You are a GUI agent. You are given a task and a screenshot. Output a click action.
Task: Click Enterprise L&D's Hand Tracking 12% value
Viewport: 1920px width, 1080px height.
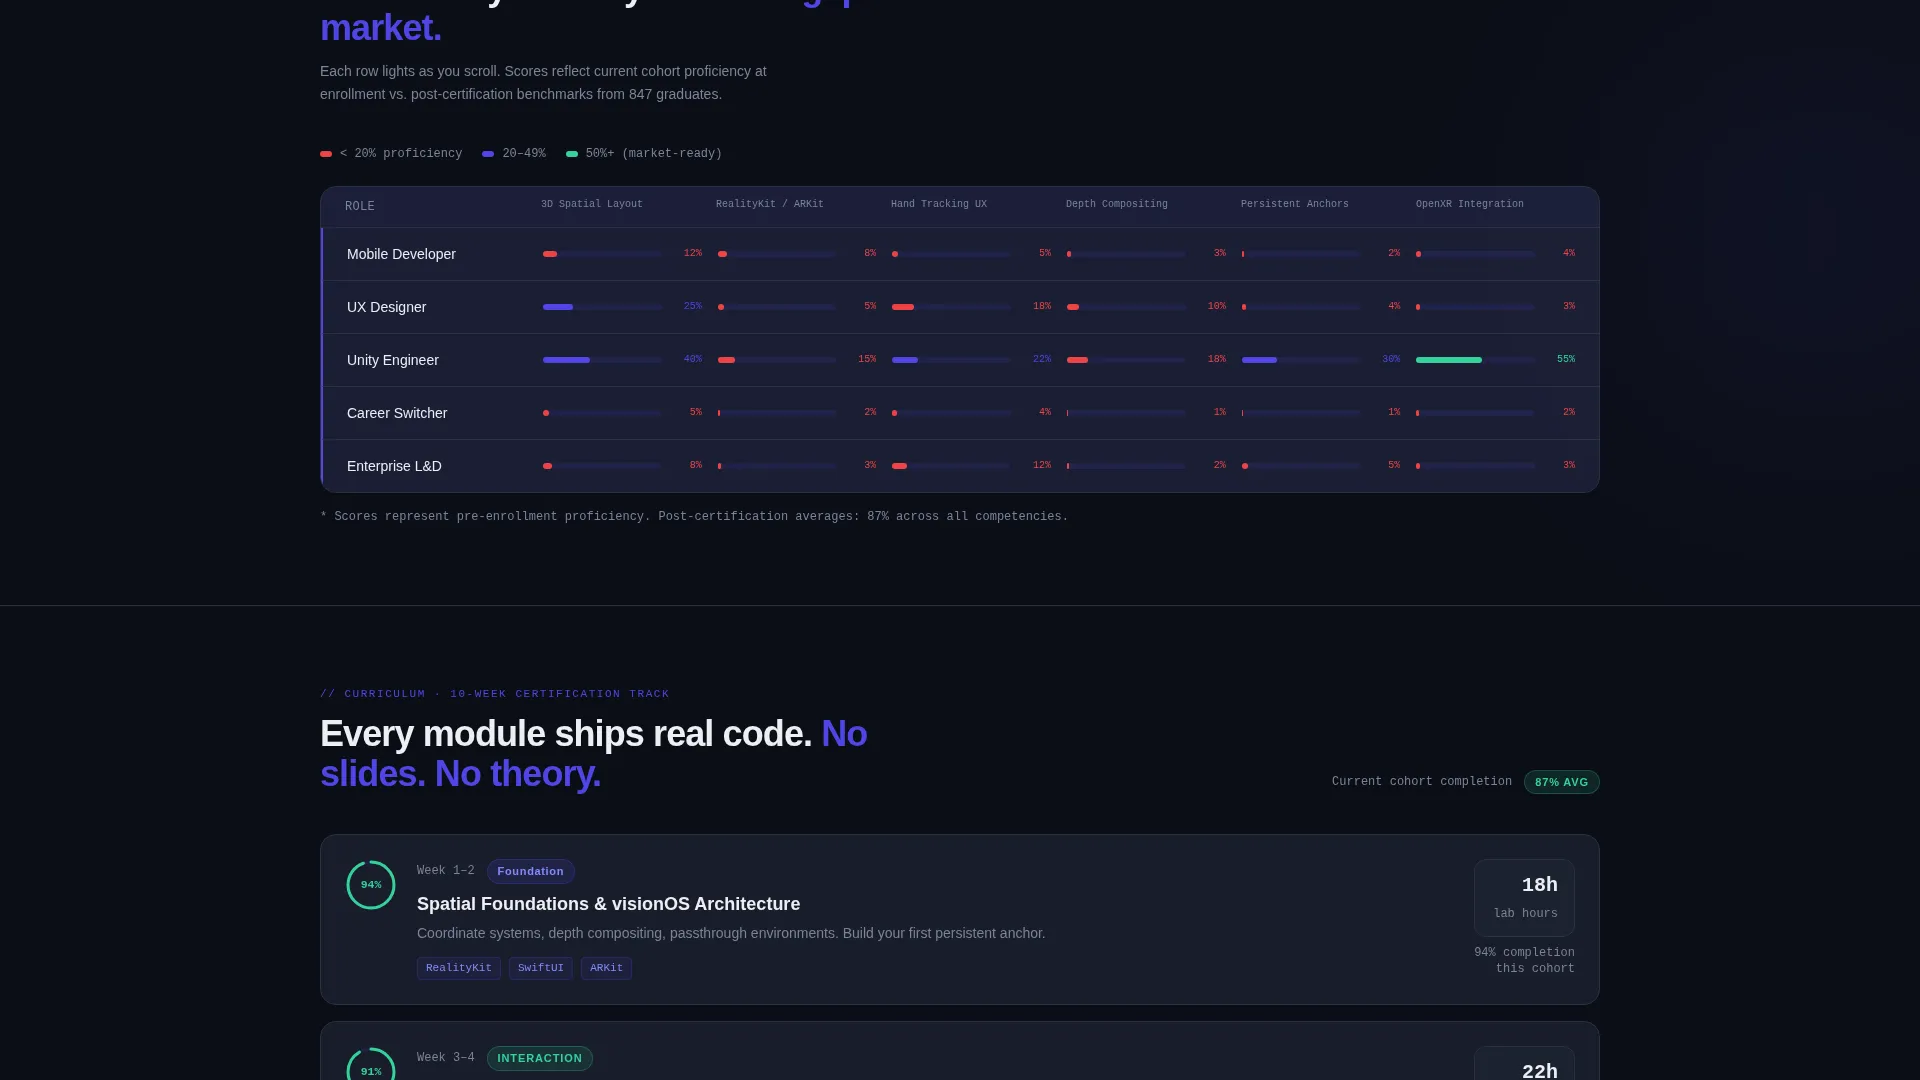(1042, 466)
